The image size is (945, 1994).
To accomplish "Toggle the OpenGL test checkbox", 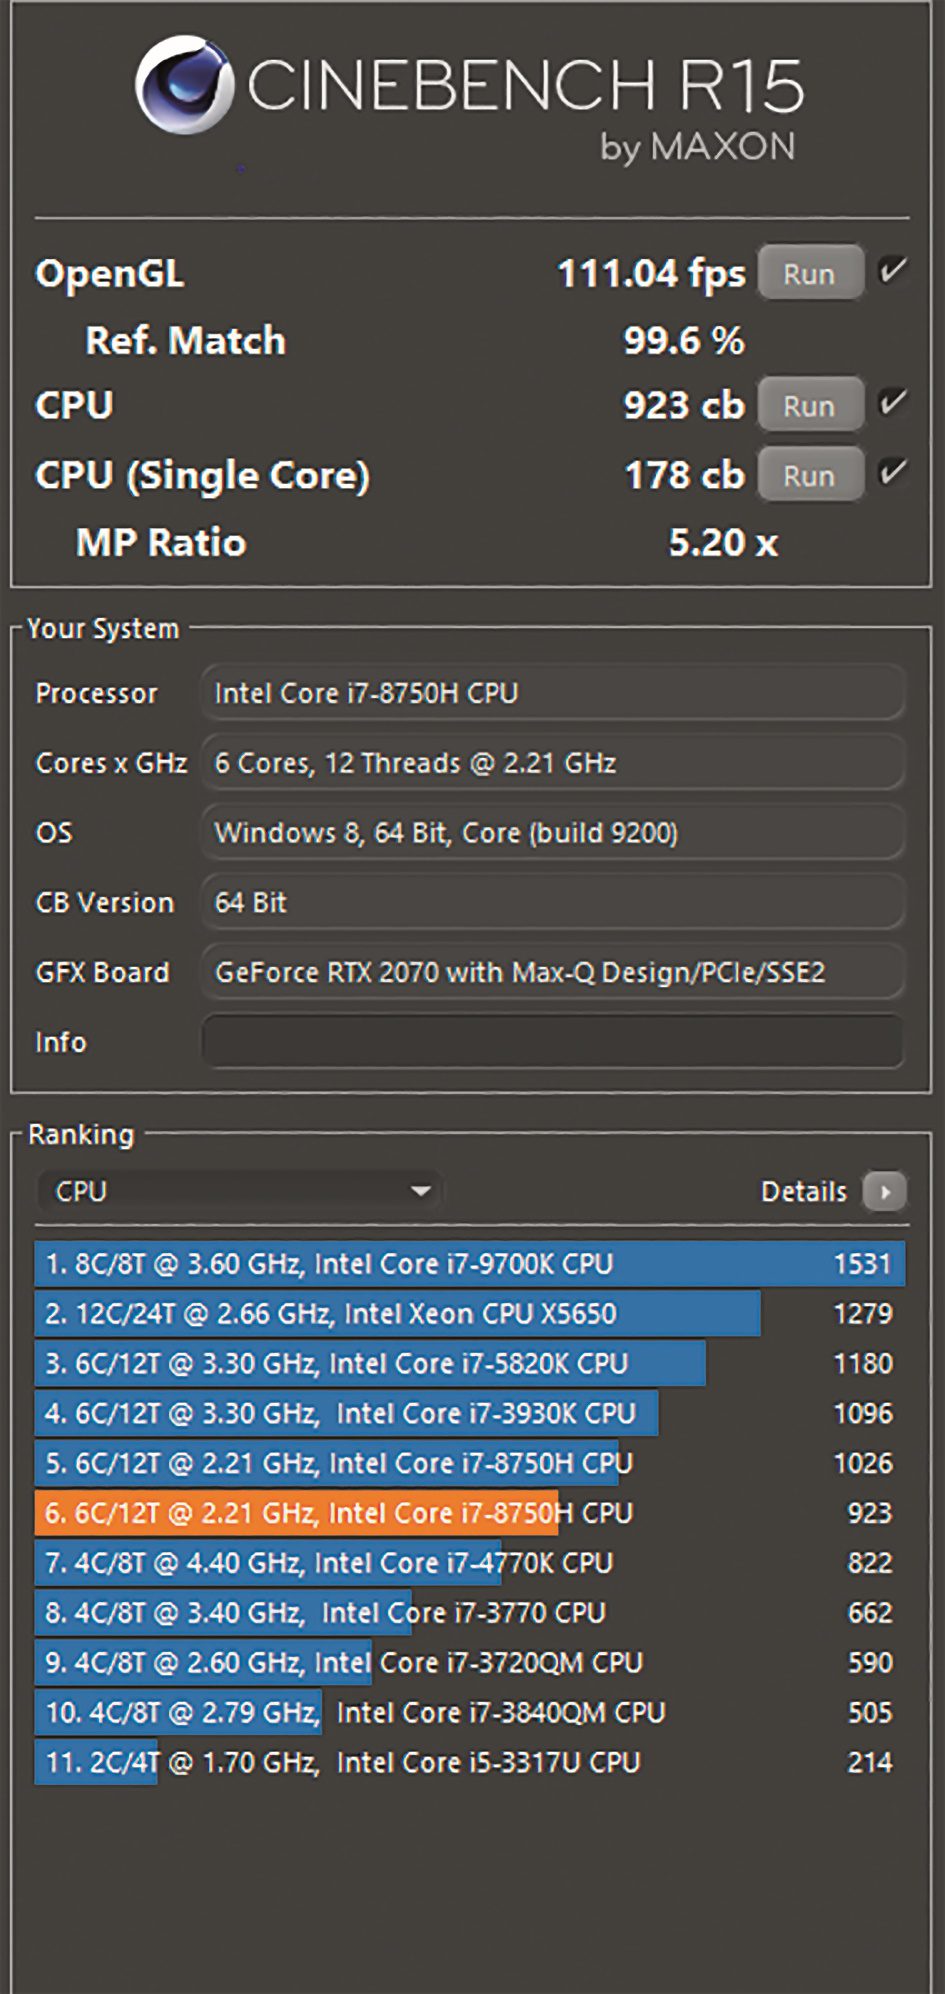I will (x=892, y=271).
